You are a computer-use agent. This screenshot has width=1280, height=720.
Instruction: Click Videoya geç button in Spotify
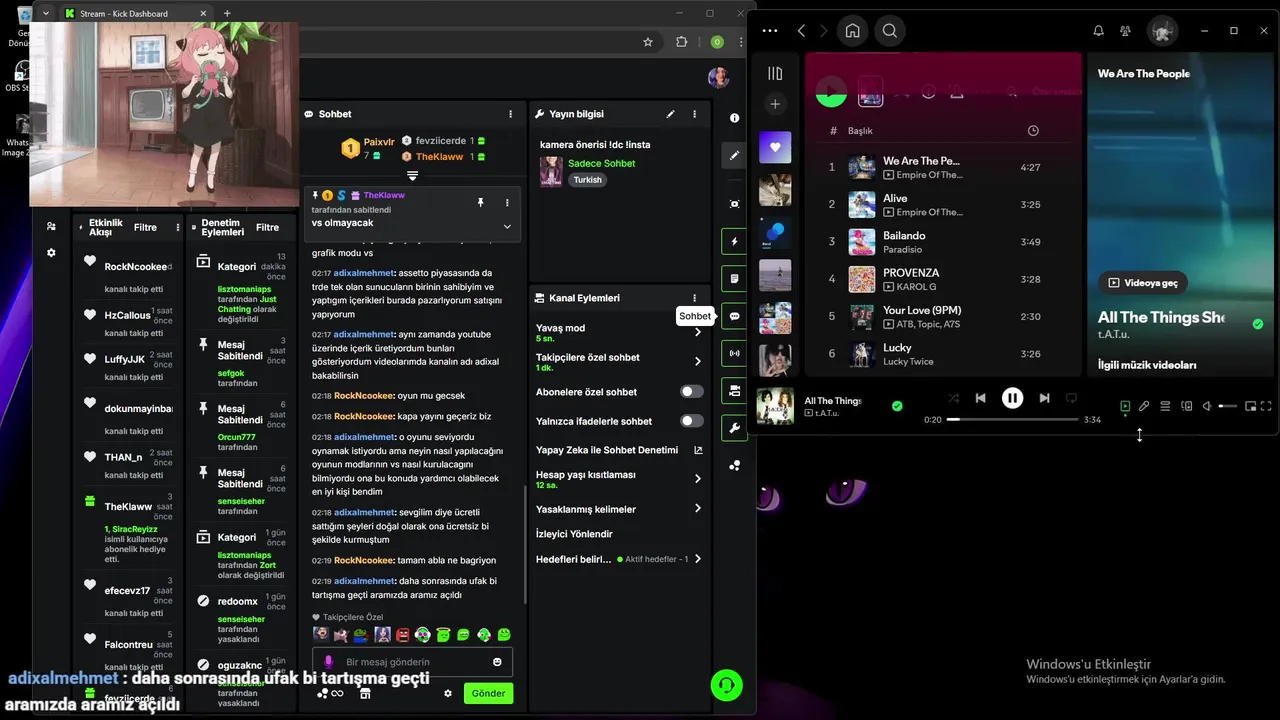(1142, 283)
